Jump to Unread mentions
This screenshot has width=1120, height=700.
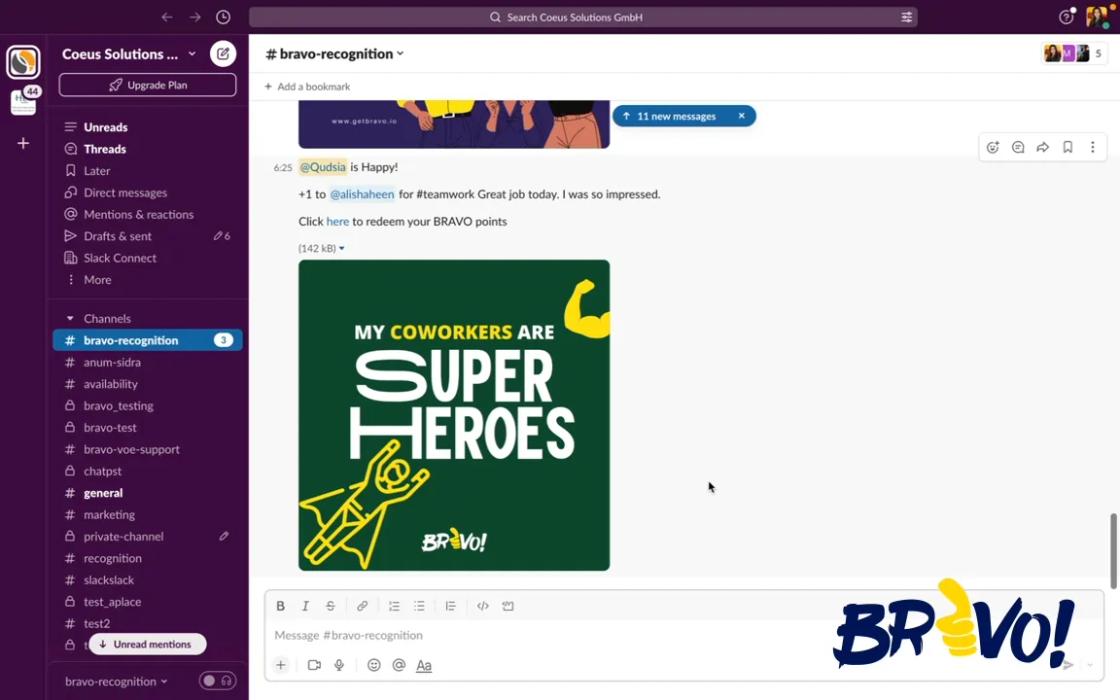tap(147, 644)
